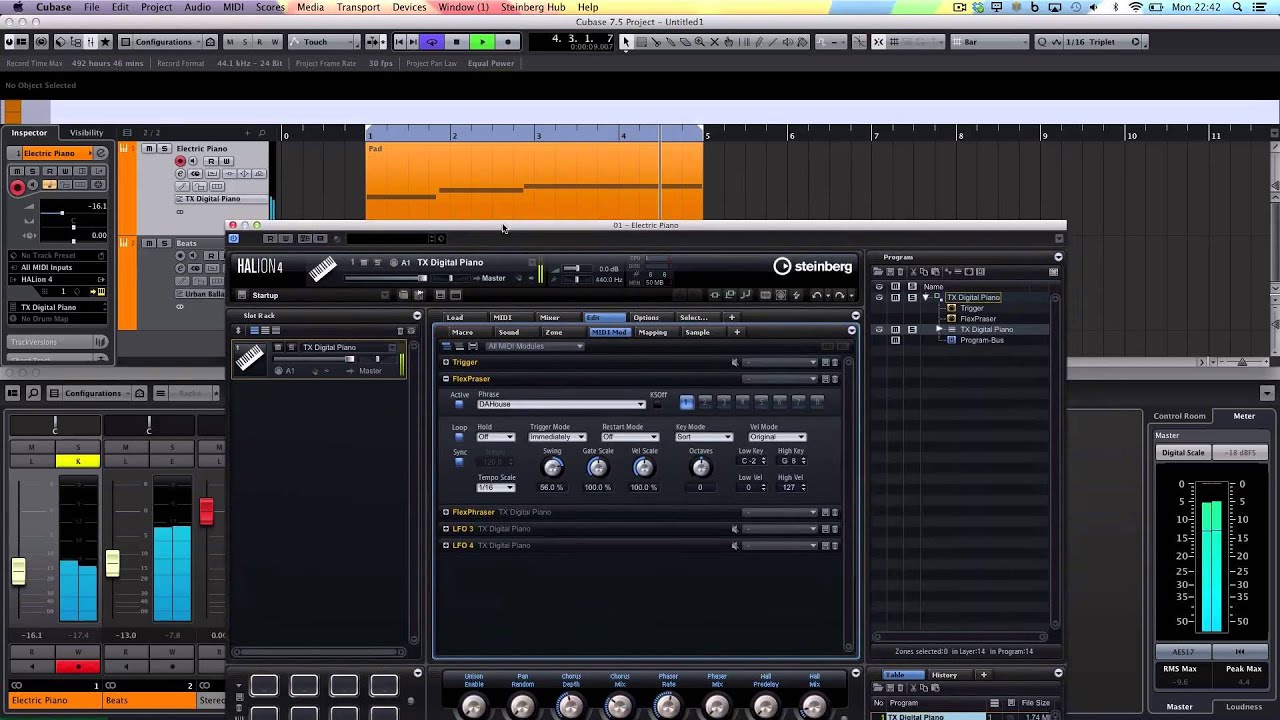Stop the transport
1280x720 pixels.
(x=457, y=42)
